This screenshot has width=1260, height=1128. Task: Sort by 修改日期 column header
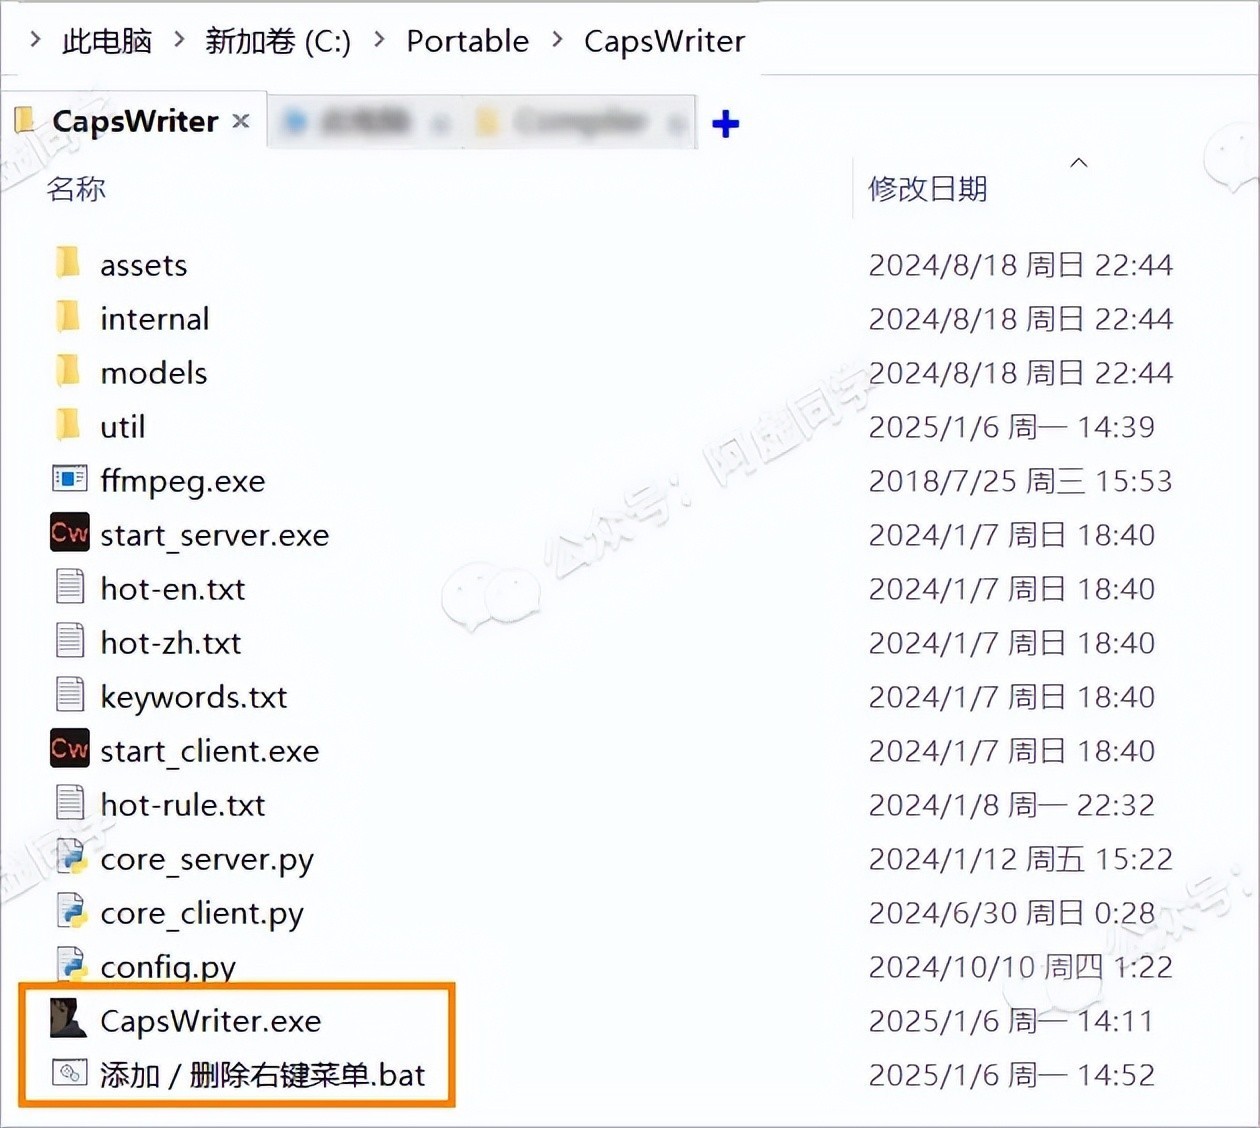927,188
